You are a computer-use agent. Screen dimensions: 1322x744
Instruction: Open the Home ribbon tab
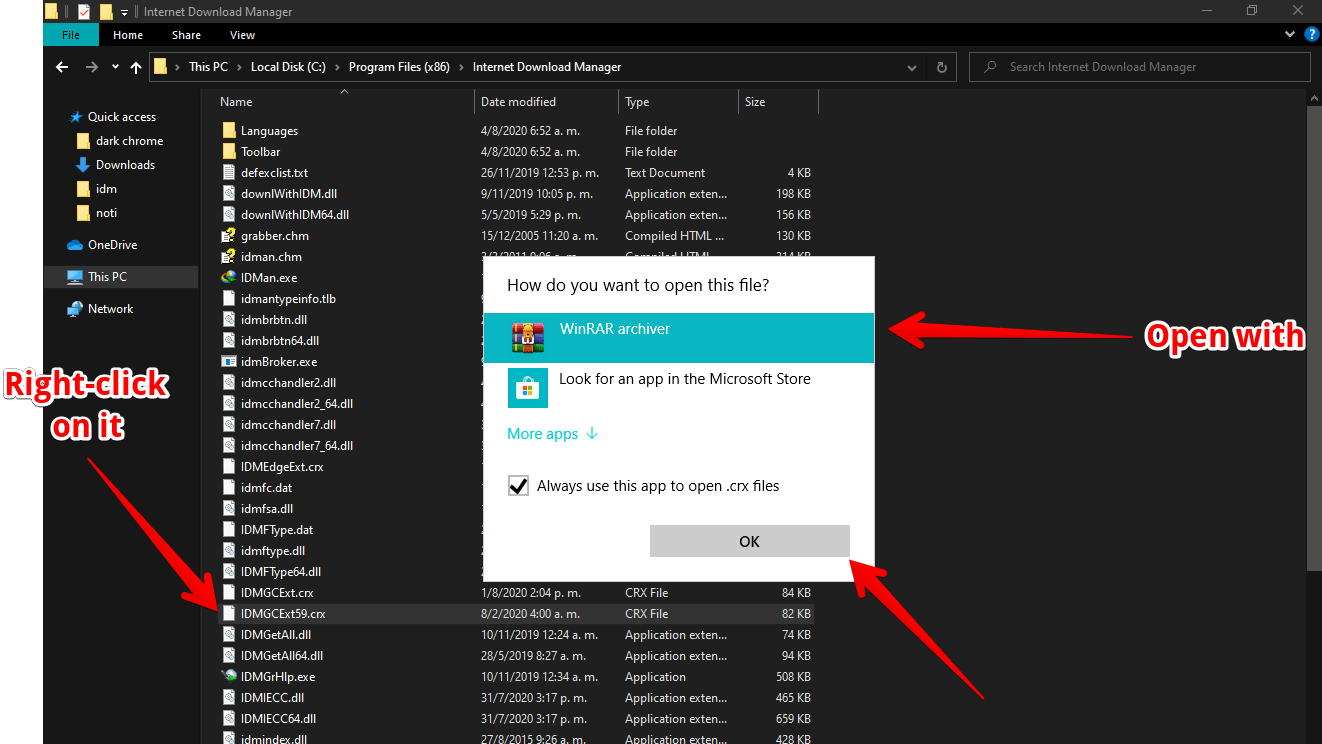[128, 35]
